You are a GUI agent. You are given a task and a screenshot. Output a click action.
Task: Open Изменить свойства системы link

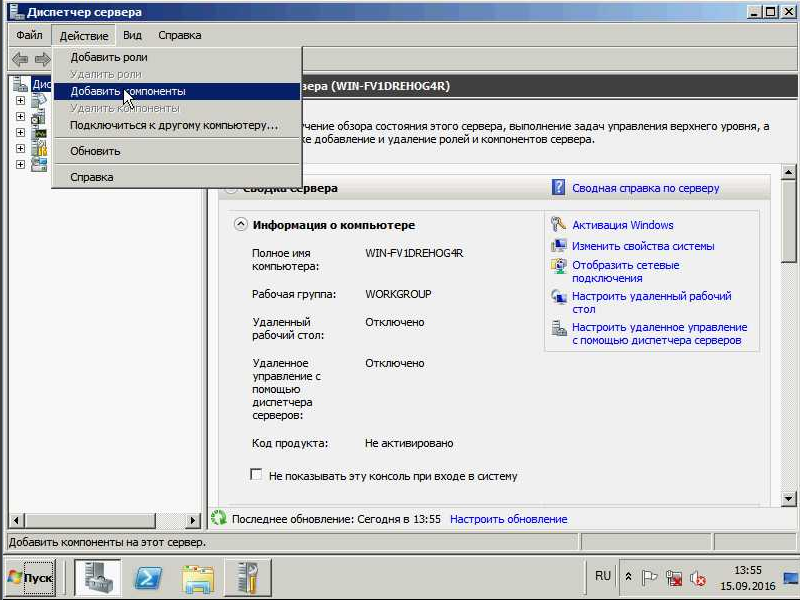point(643,246)
